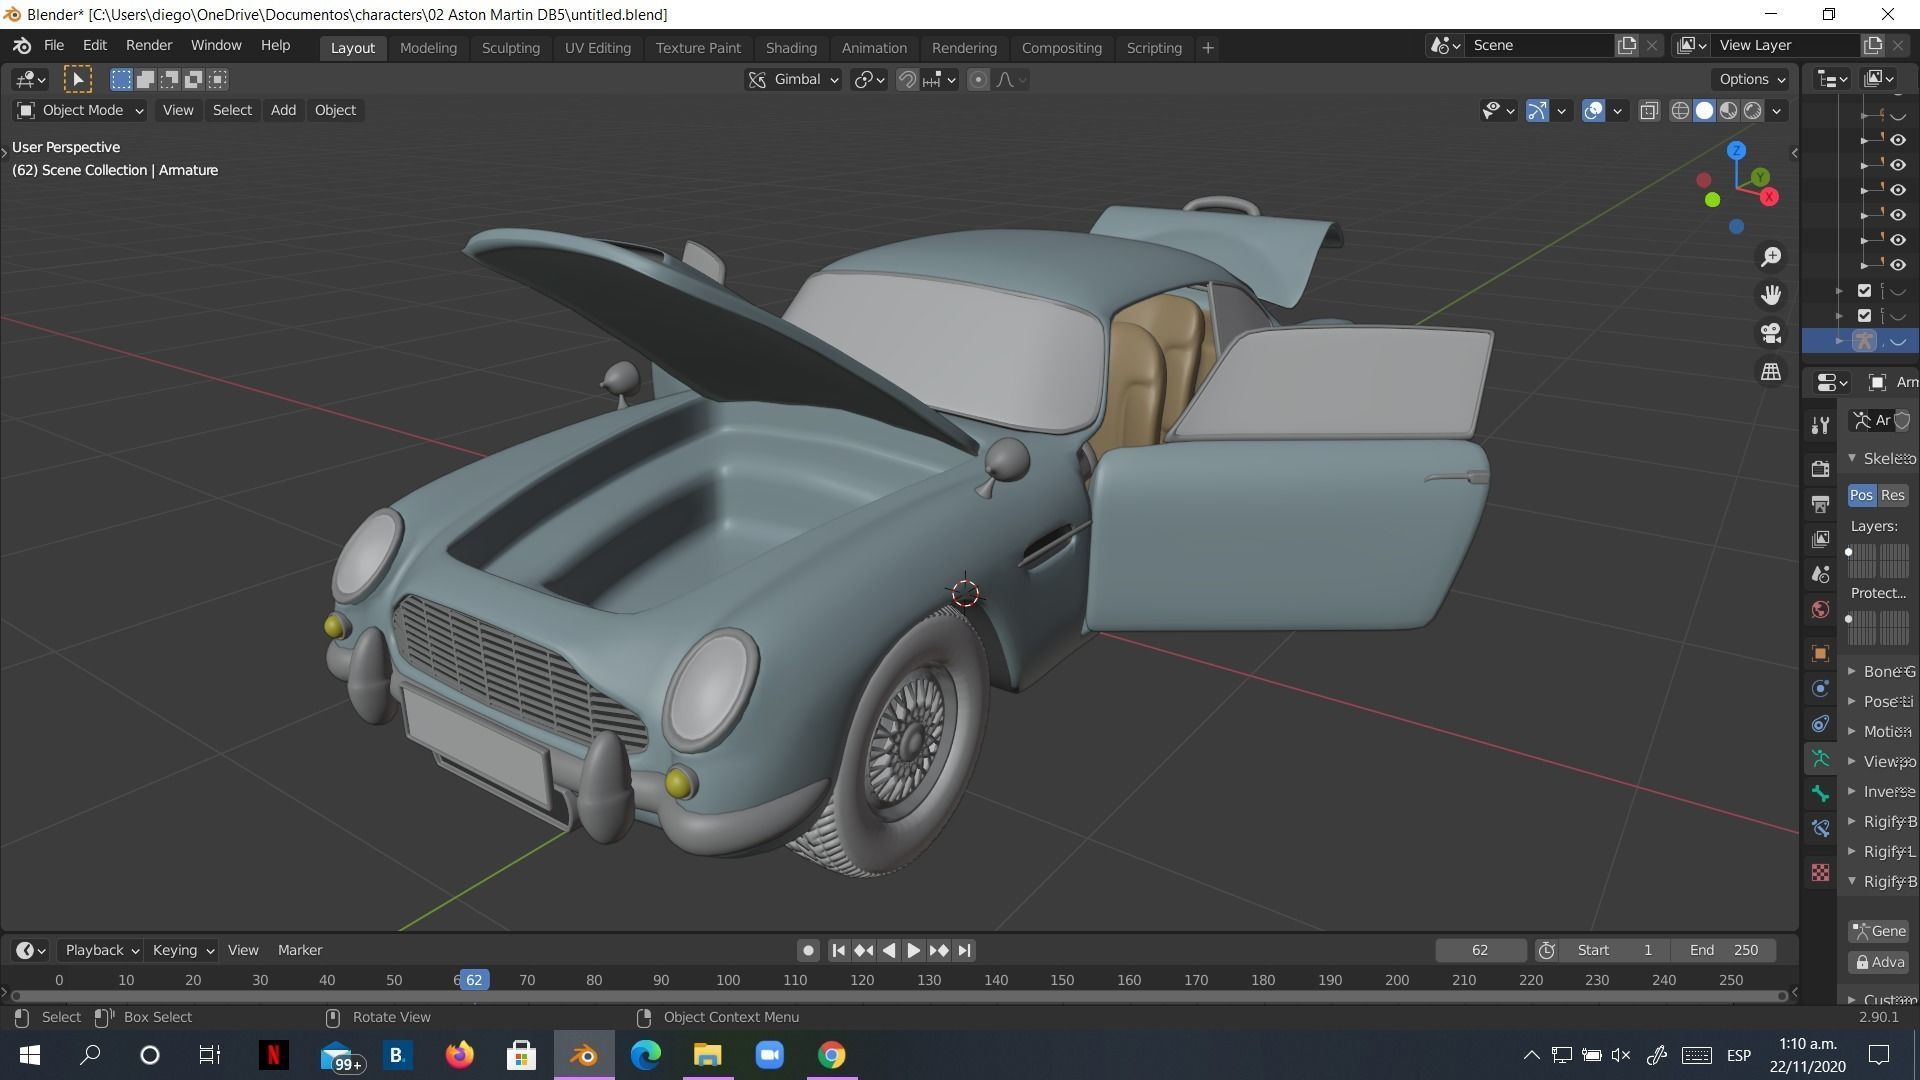This screenshot has height=1080, width=1920.
Task: Open the Scene properties tab
Action: 1820,574
